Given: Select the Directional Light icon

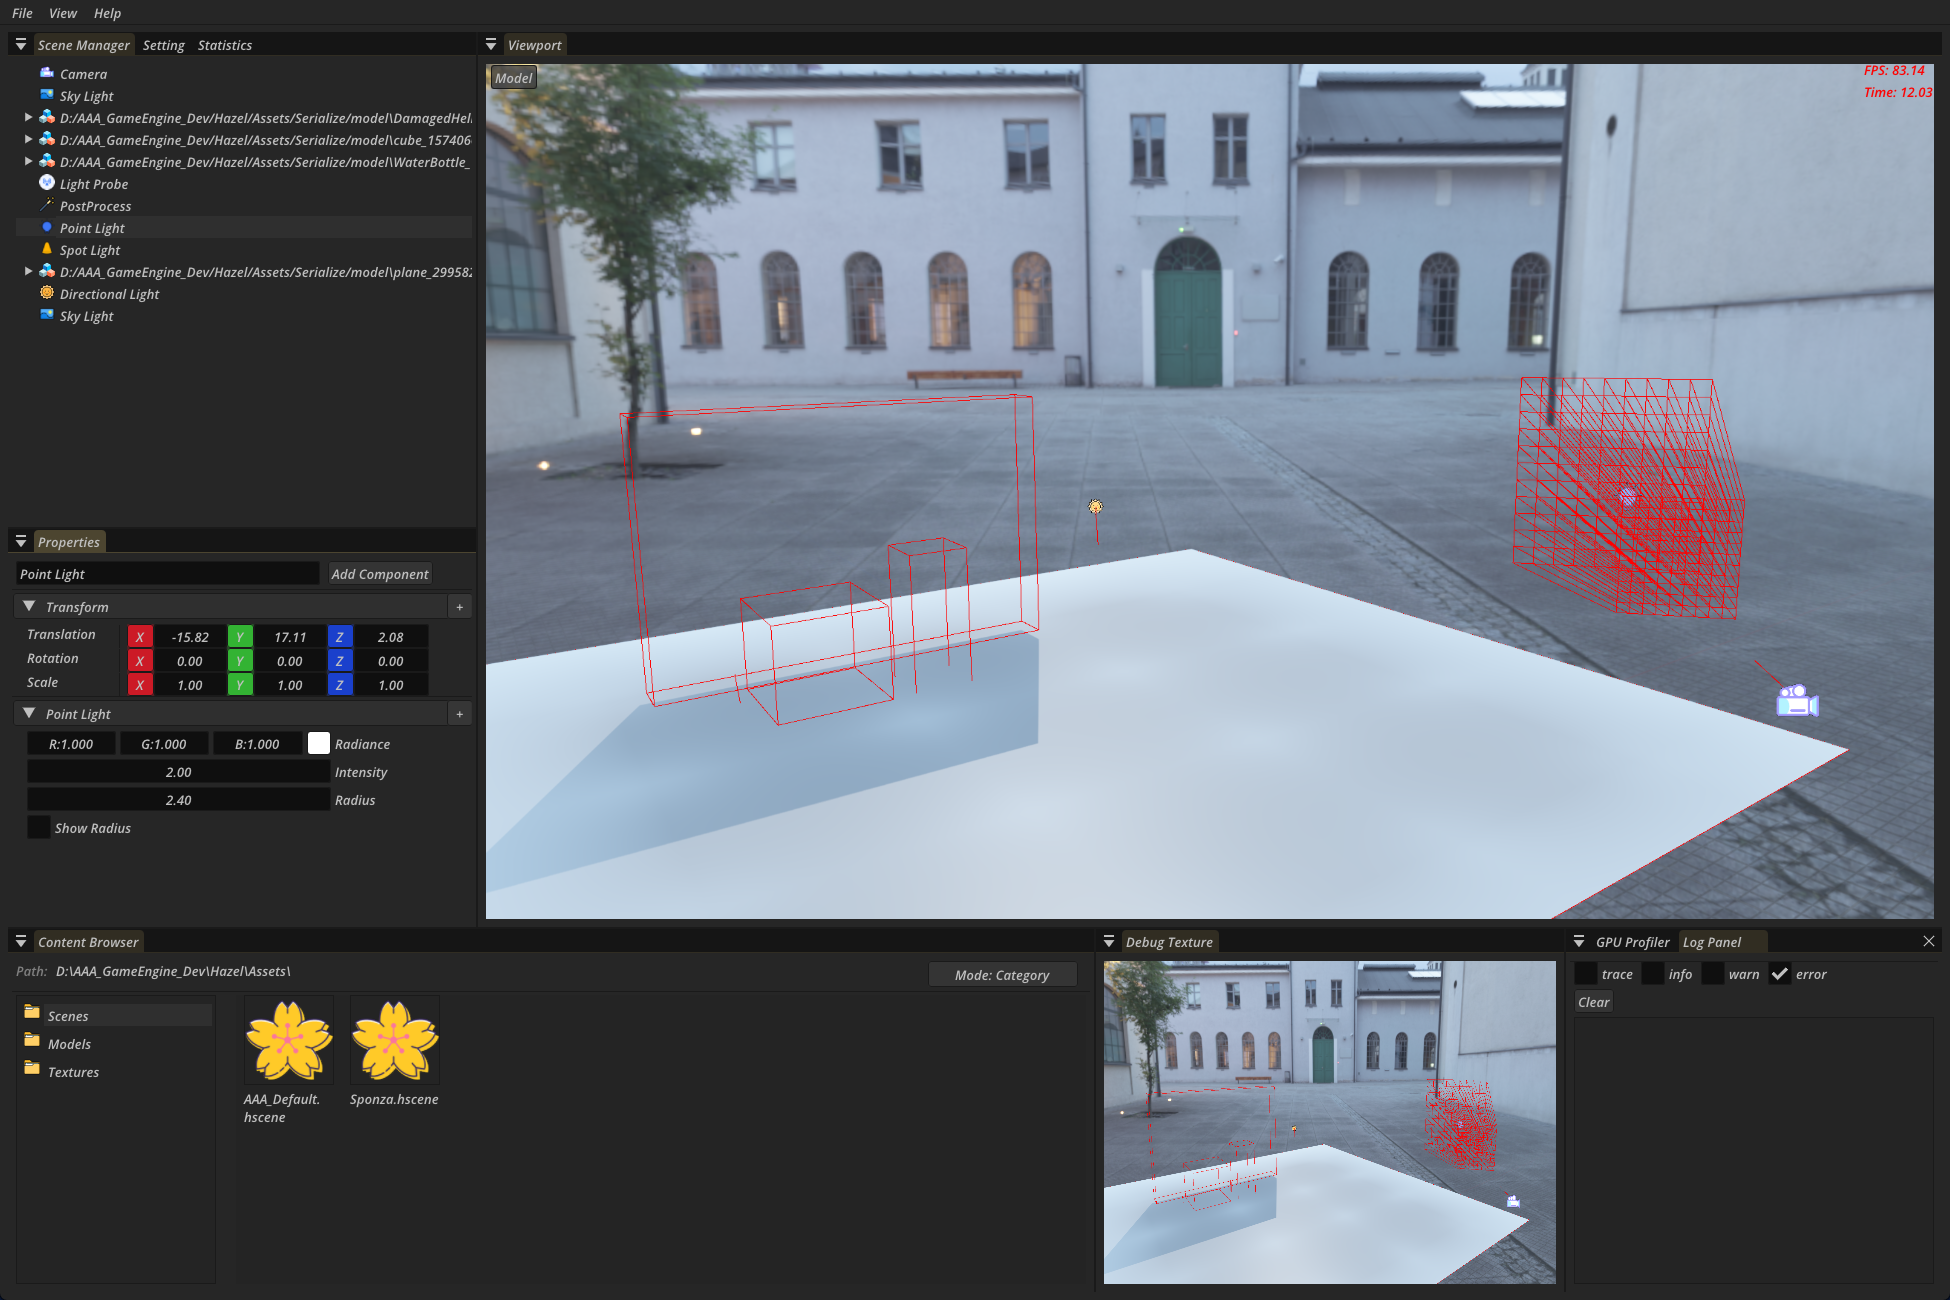Looking at the screenshot, I should (47, 293).
